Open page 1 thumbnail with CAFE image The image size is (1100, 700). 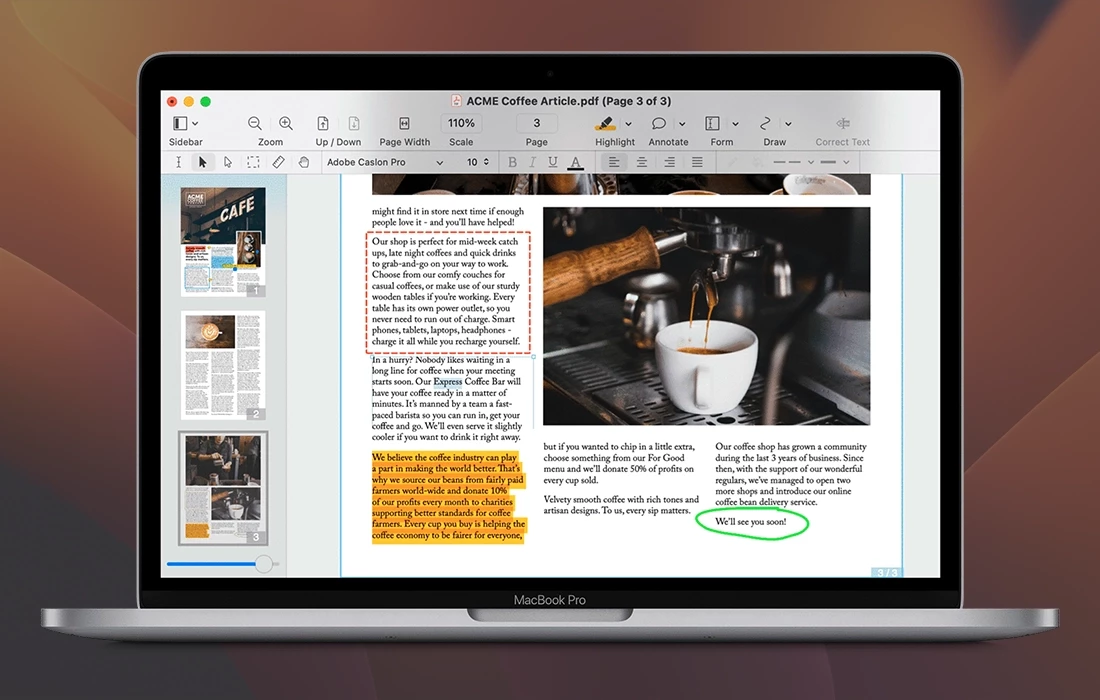(x=223, y=241)
